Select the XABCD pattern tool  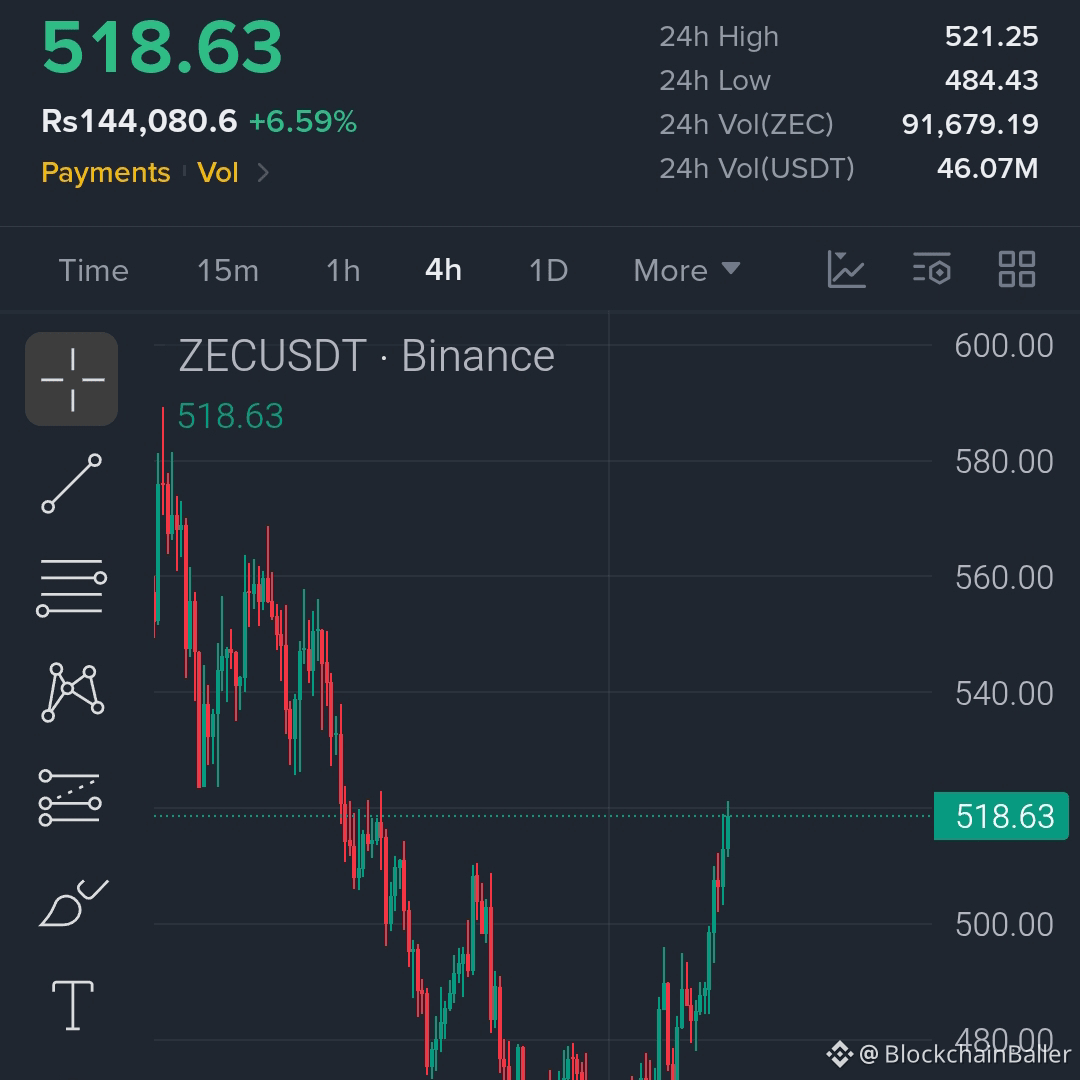72,692
